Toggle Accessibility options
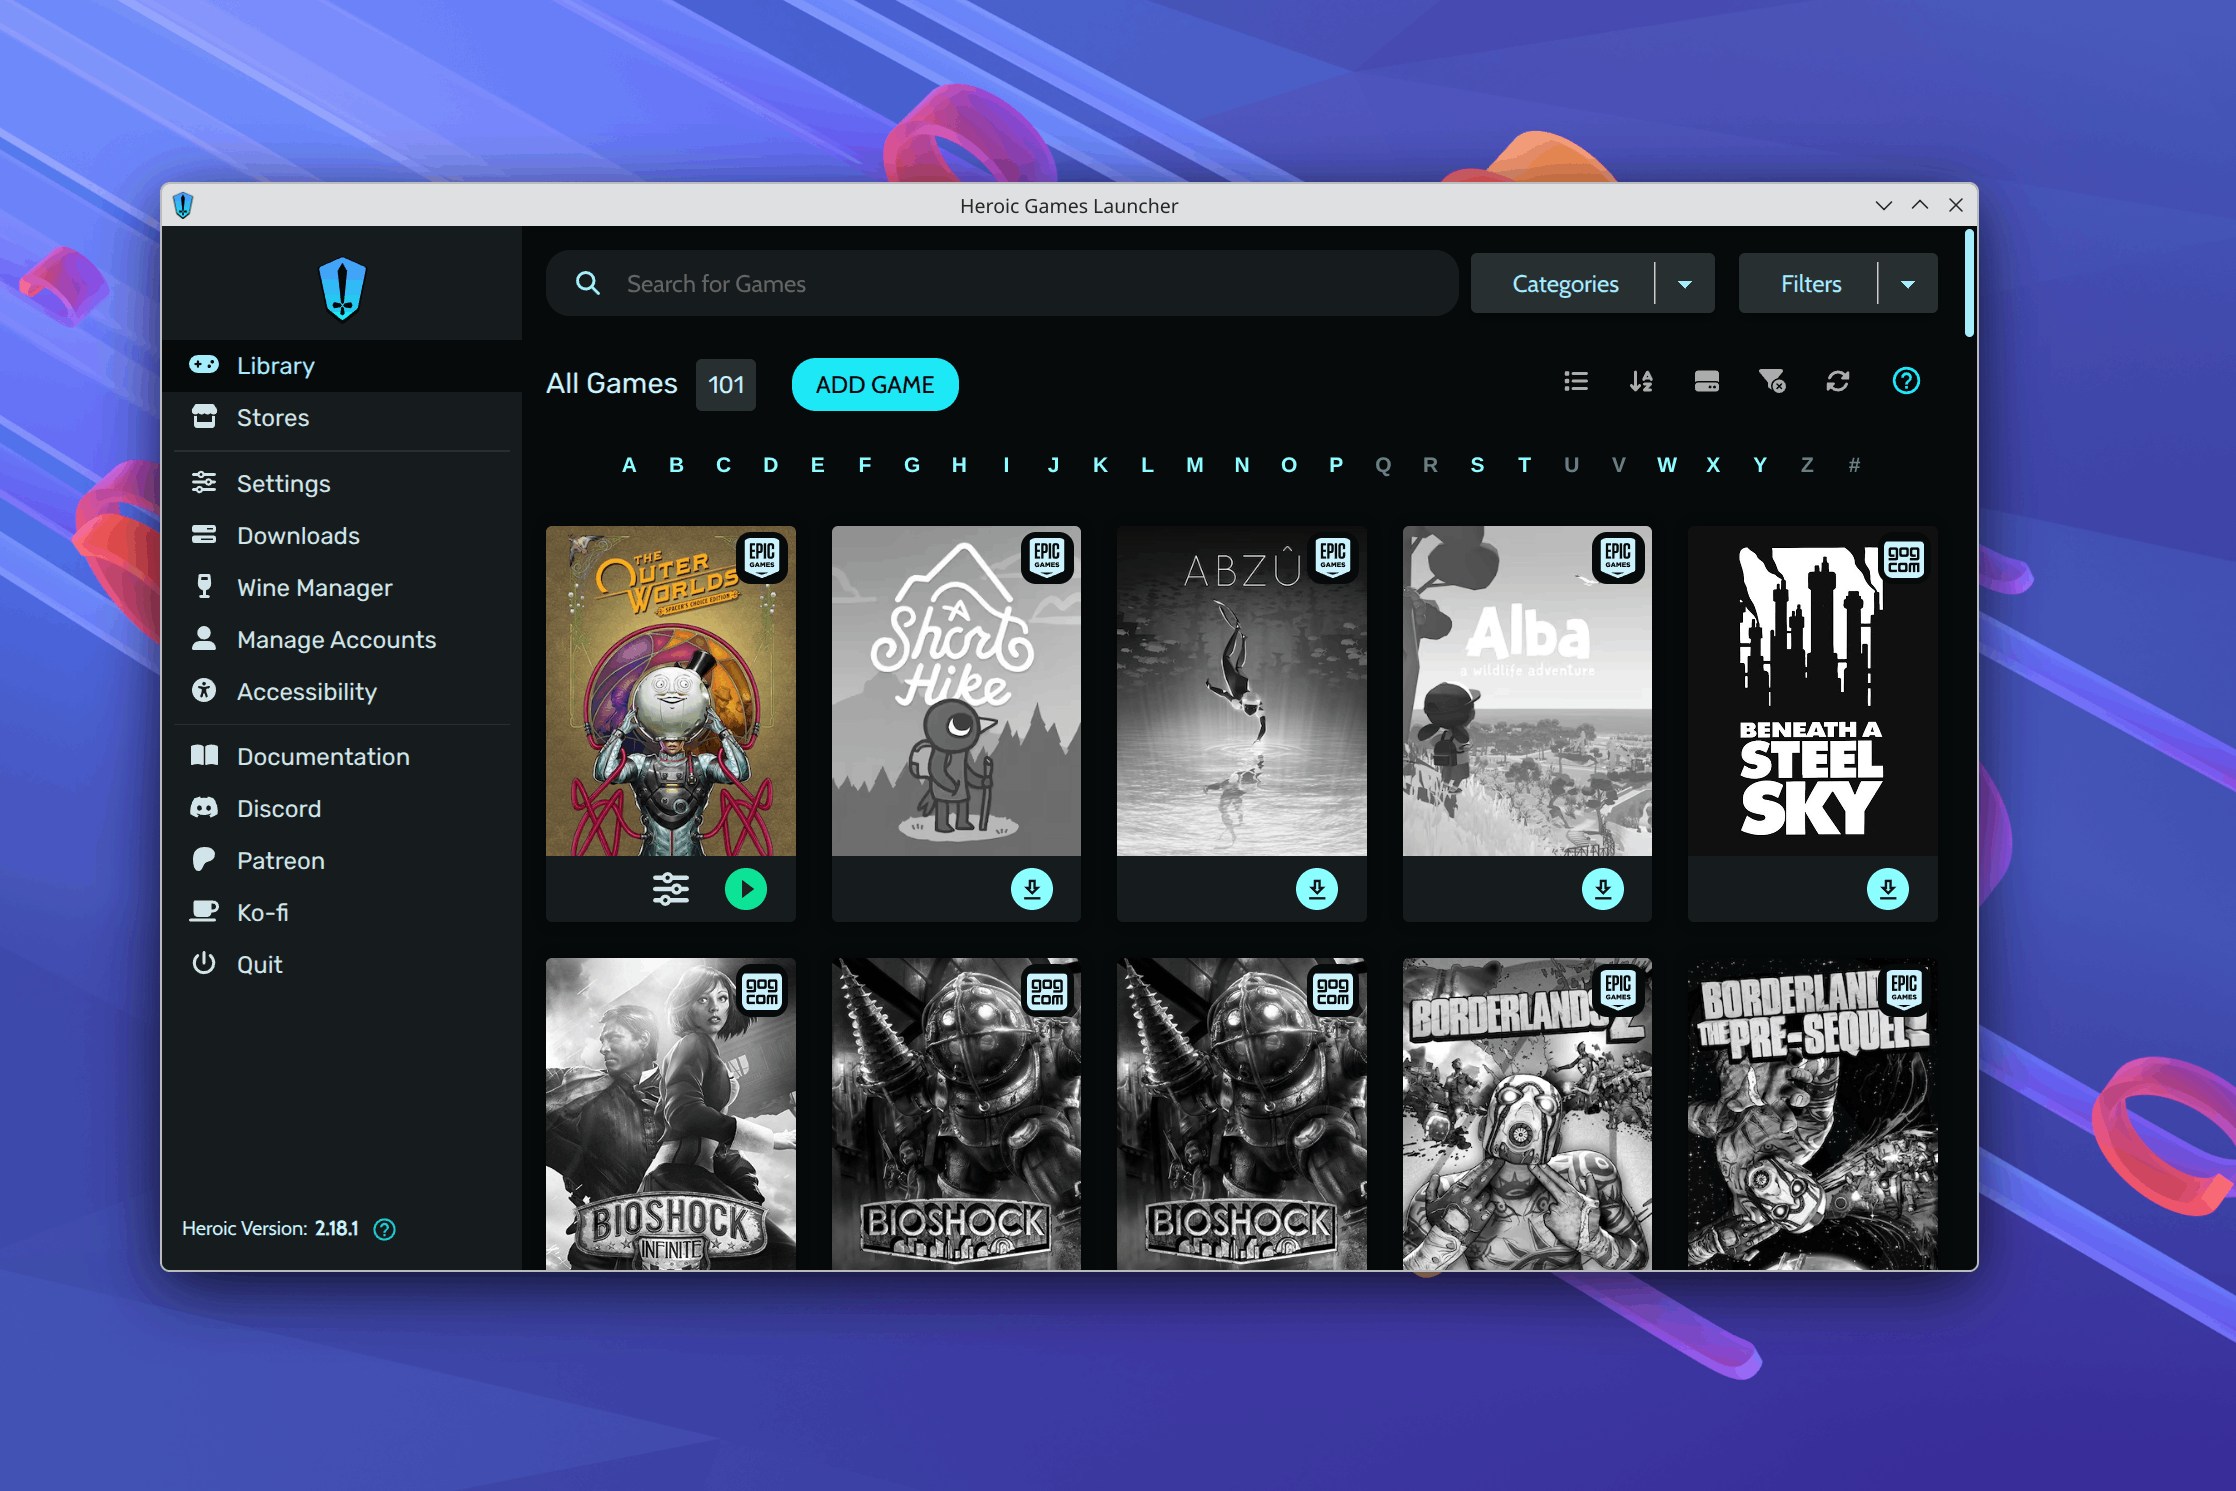This screenshot has height=1491, width=2236. click(306, 691)
